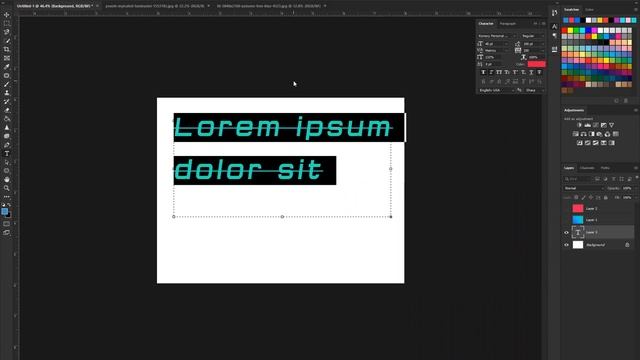This screenshot has height=360, width=640.
Task: Open the Normal blend mode dropdown
Action: (584, 188)
